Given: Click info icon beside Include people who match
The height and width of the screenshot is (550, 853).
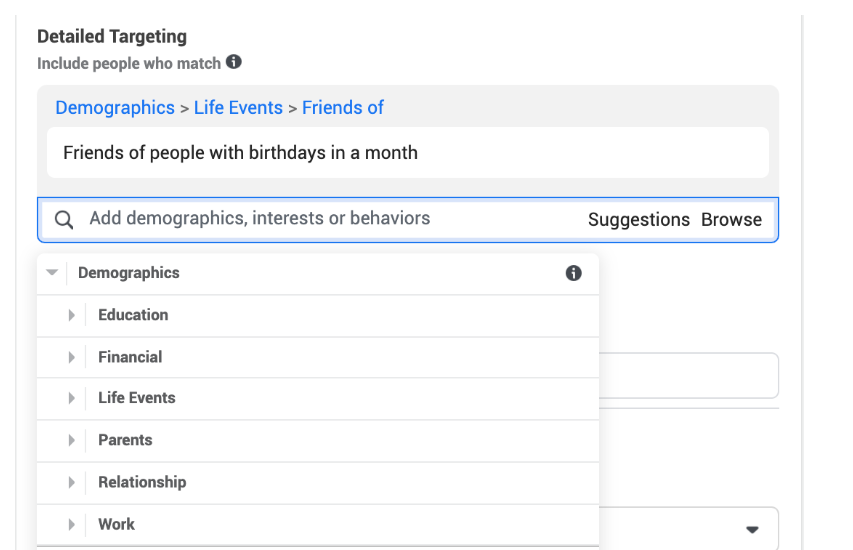Looking at the screenshot, I should [x=234, y=62].
